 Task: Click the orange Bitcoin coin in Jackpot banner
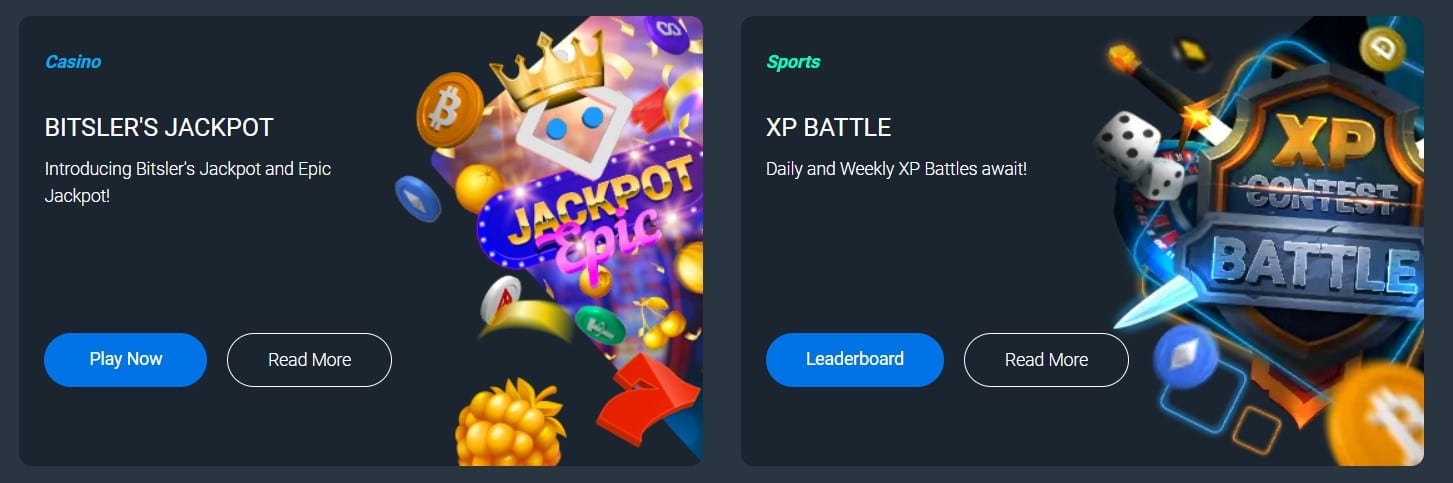click(x=449, y=110)
